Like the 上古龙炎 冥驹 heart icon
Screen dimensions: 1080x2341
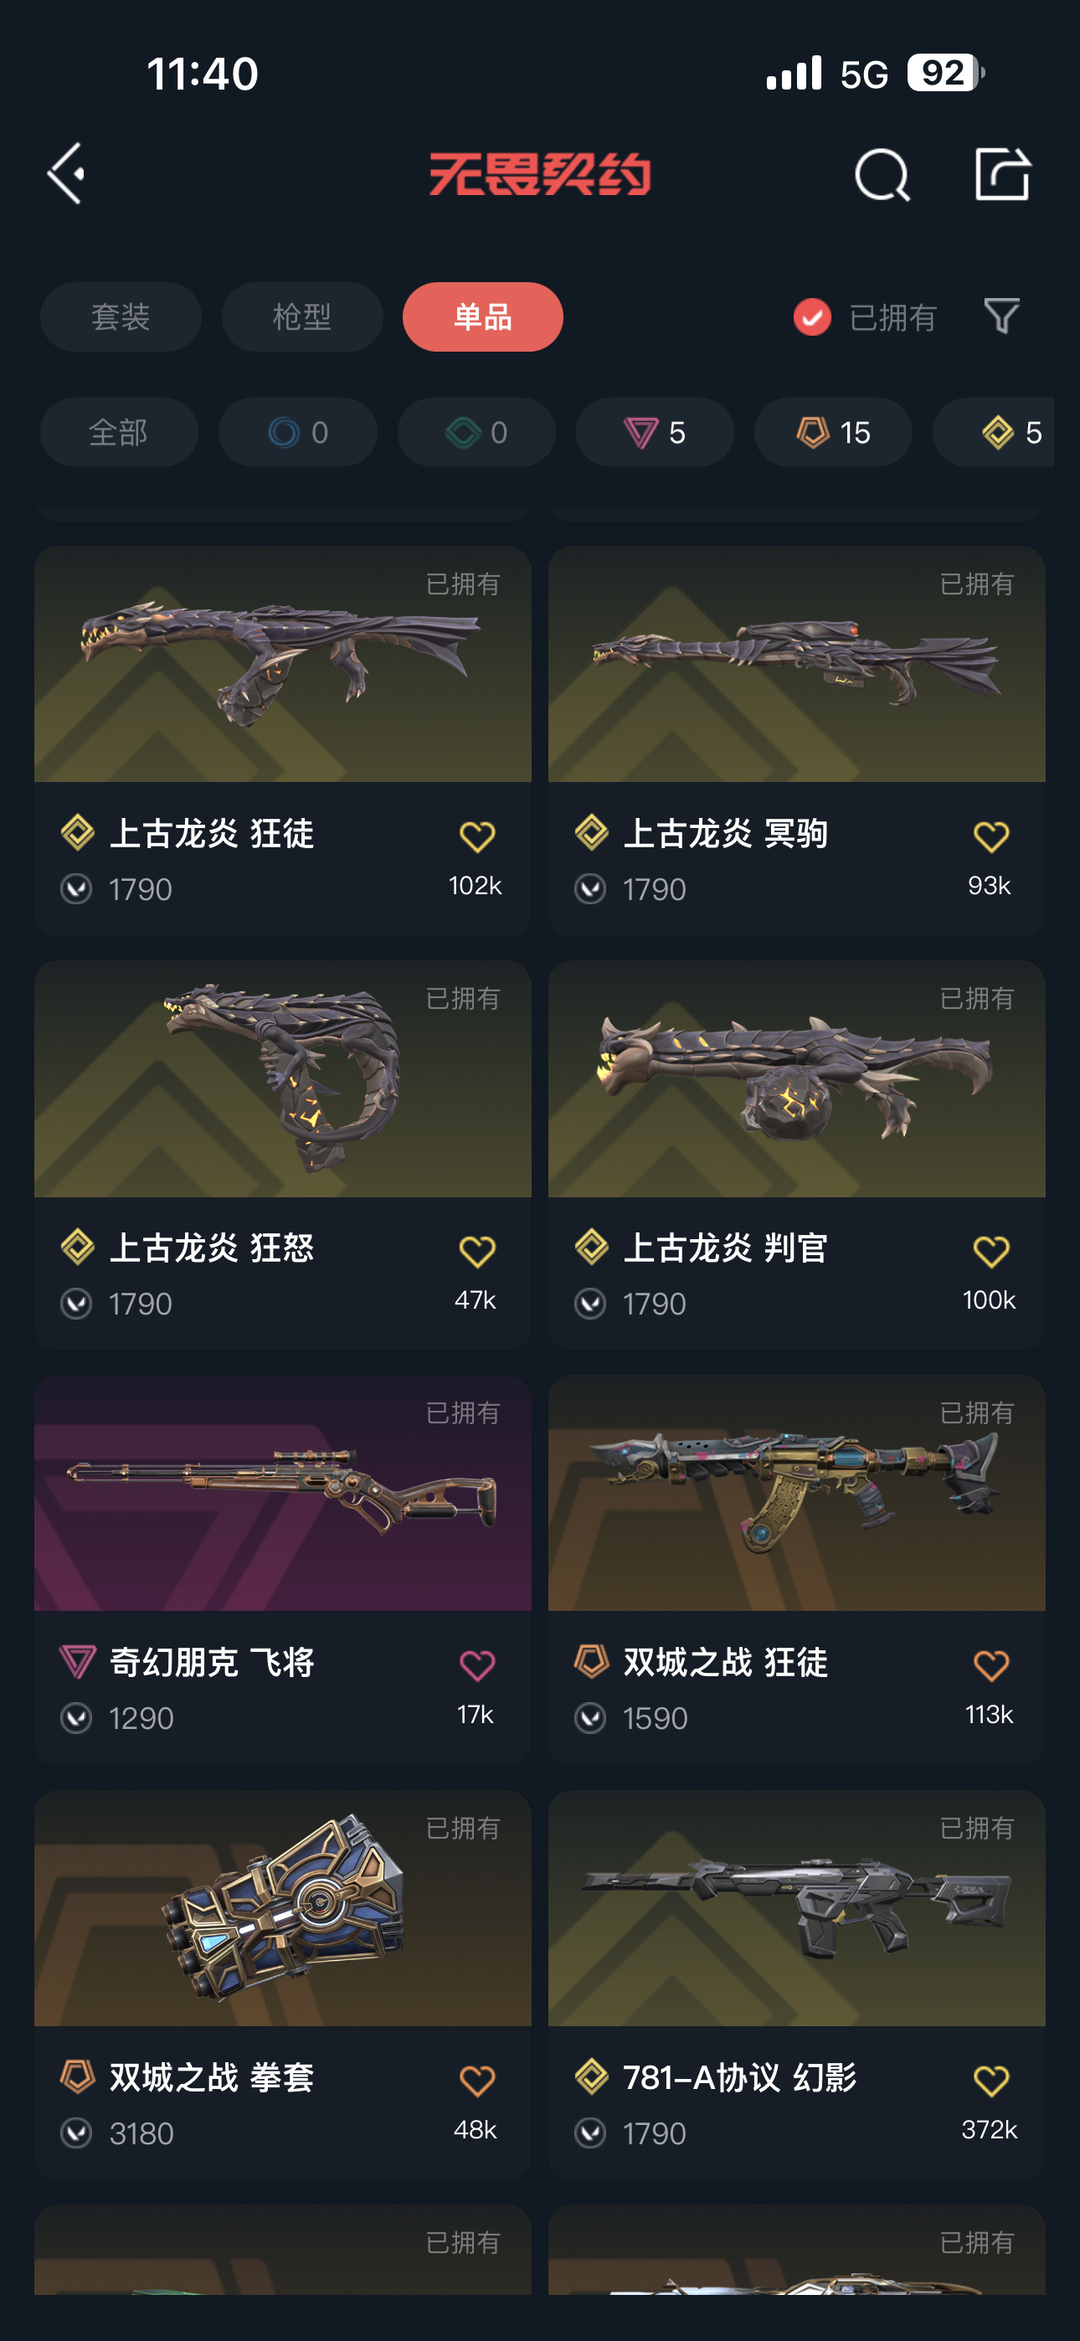[991, 836]
